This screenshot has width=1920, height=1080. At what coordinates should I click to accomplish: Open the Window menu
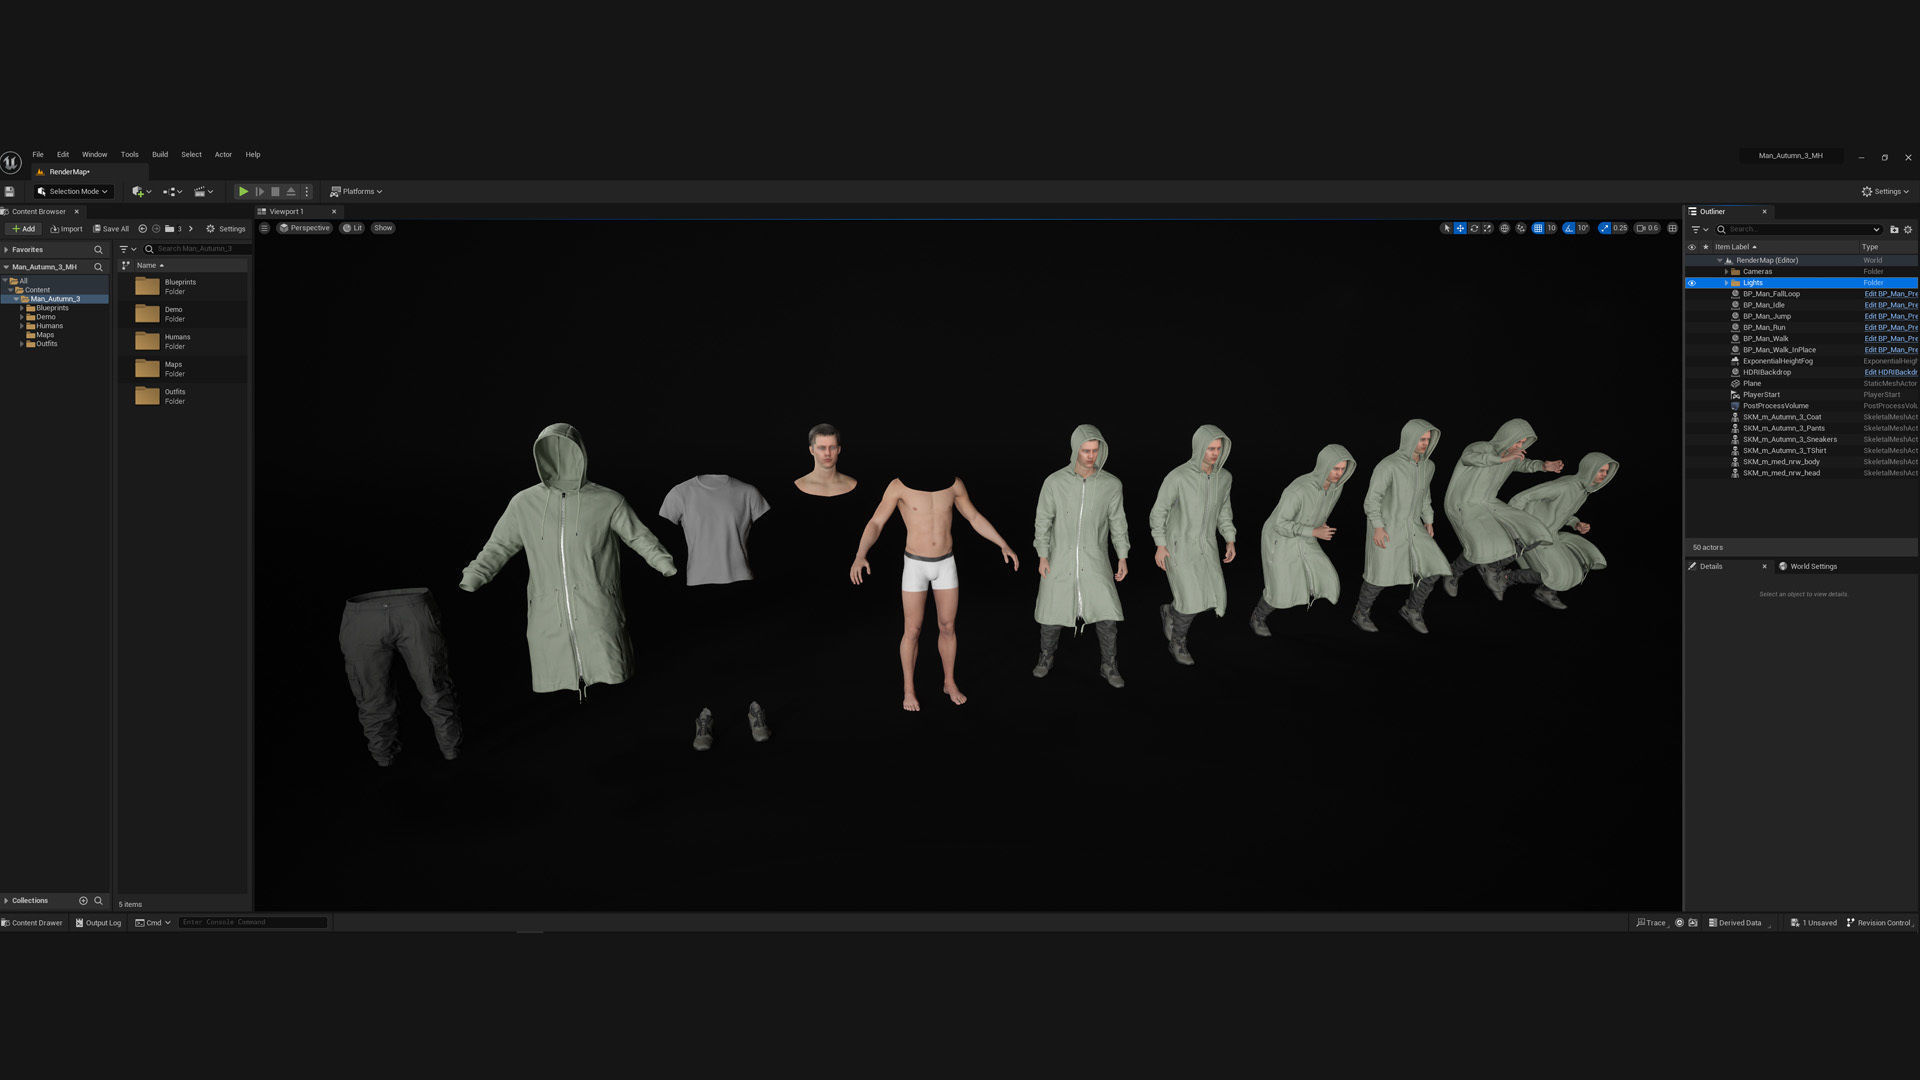coord(94,155)
